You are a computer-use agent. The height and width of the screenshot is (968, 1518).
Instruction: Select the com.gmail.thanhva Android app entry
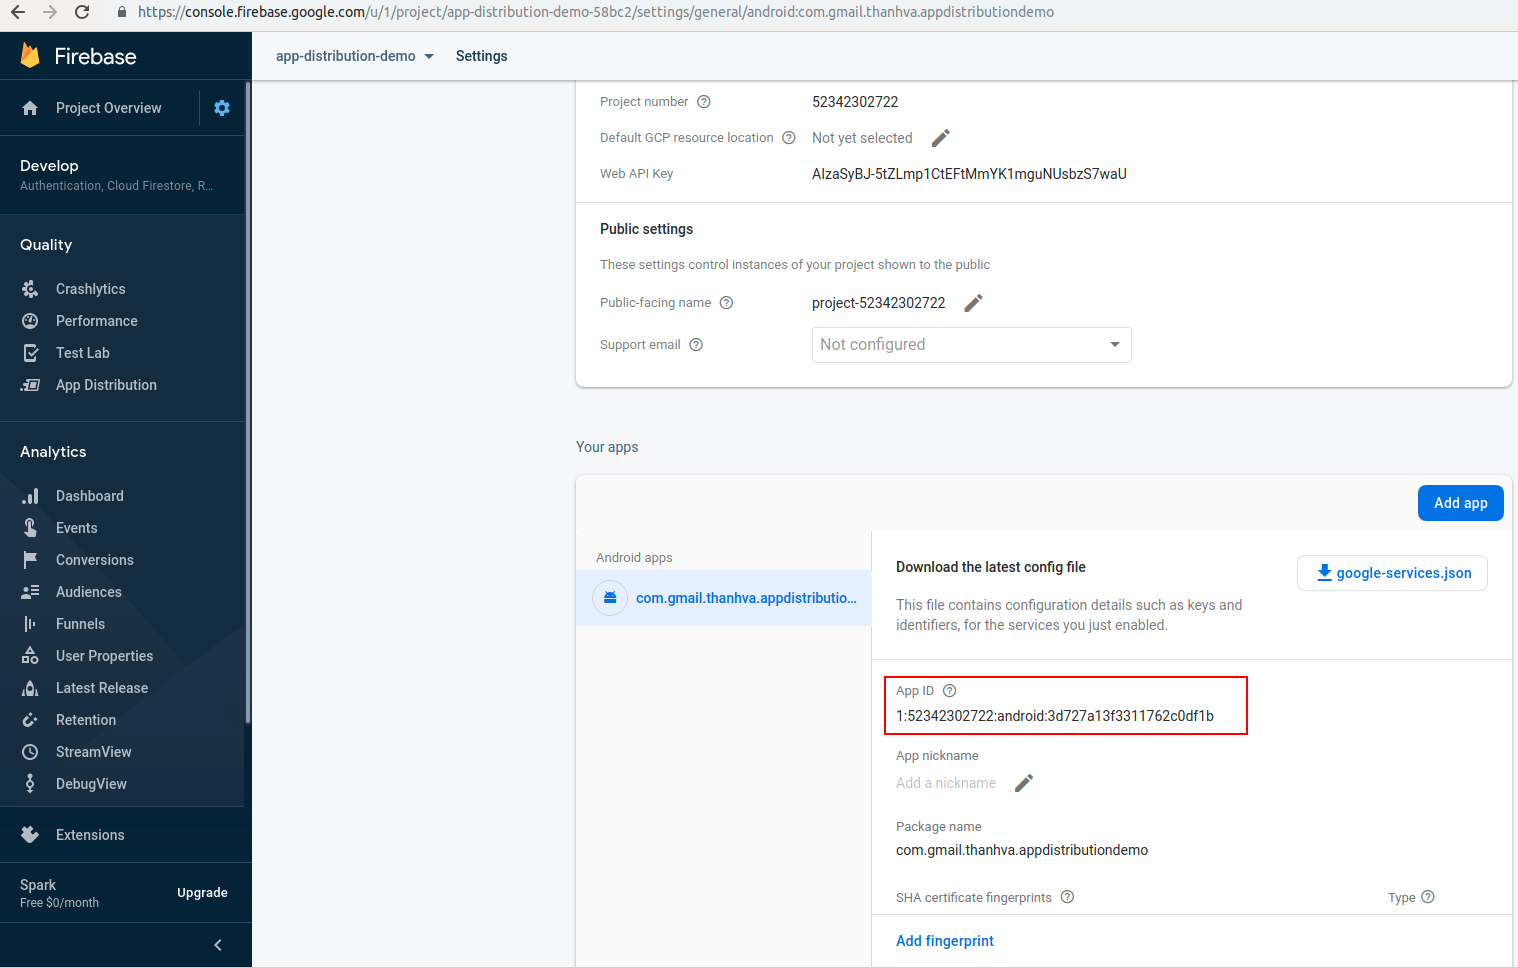(745, 598)
